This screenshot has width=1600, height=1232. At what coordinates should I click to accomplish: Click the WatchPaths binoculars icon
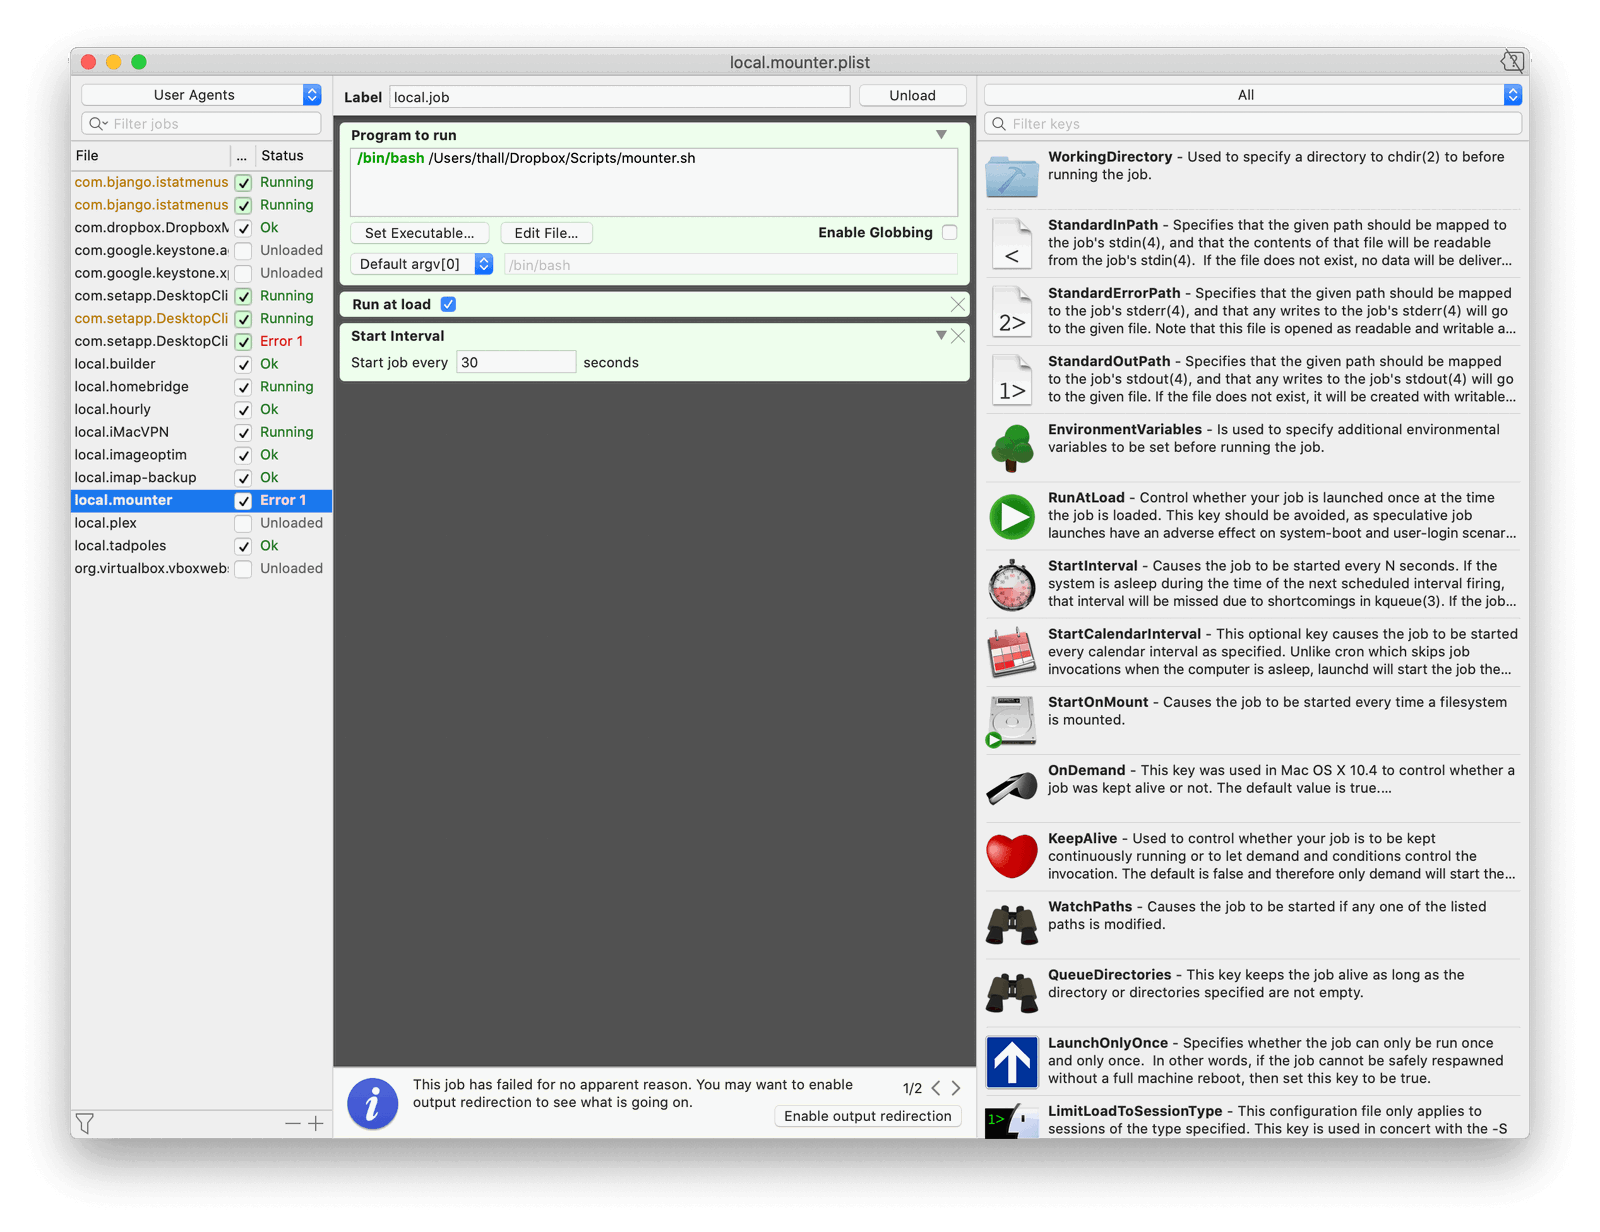(x=1012, y=924)
